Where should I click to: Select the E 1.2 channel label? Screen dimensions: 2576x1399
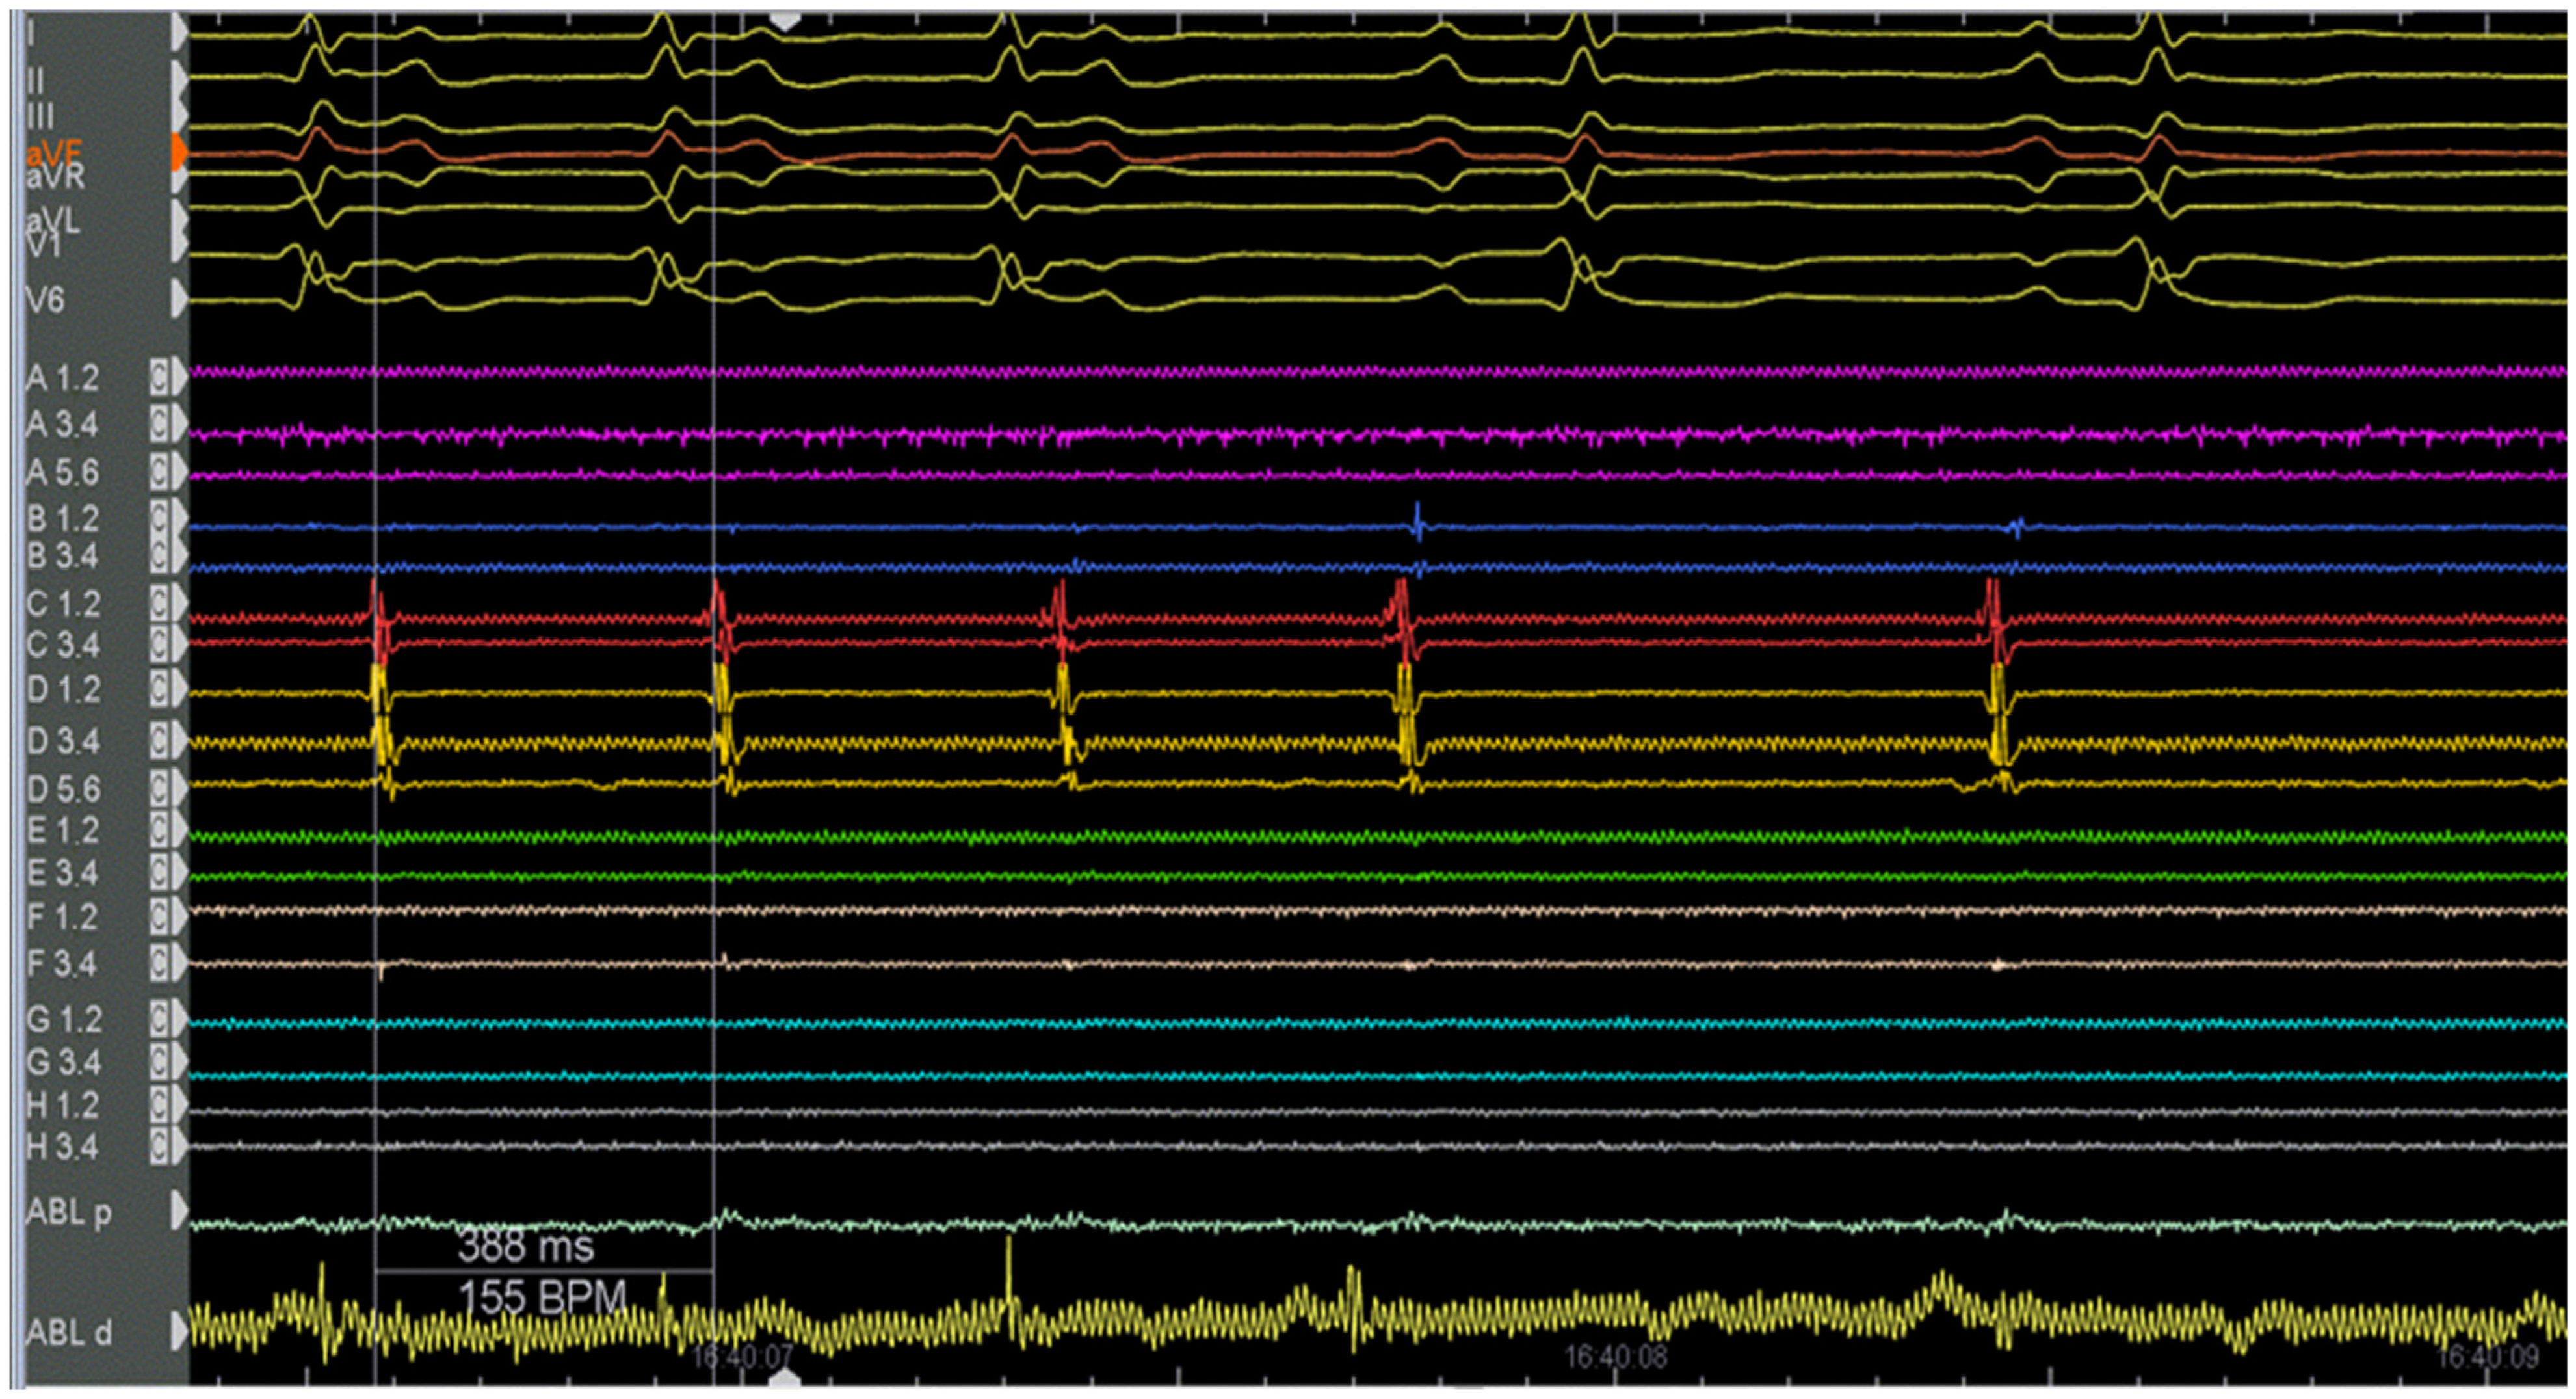63,830
